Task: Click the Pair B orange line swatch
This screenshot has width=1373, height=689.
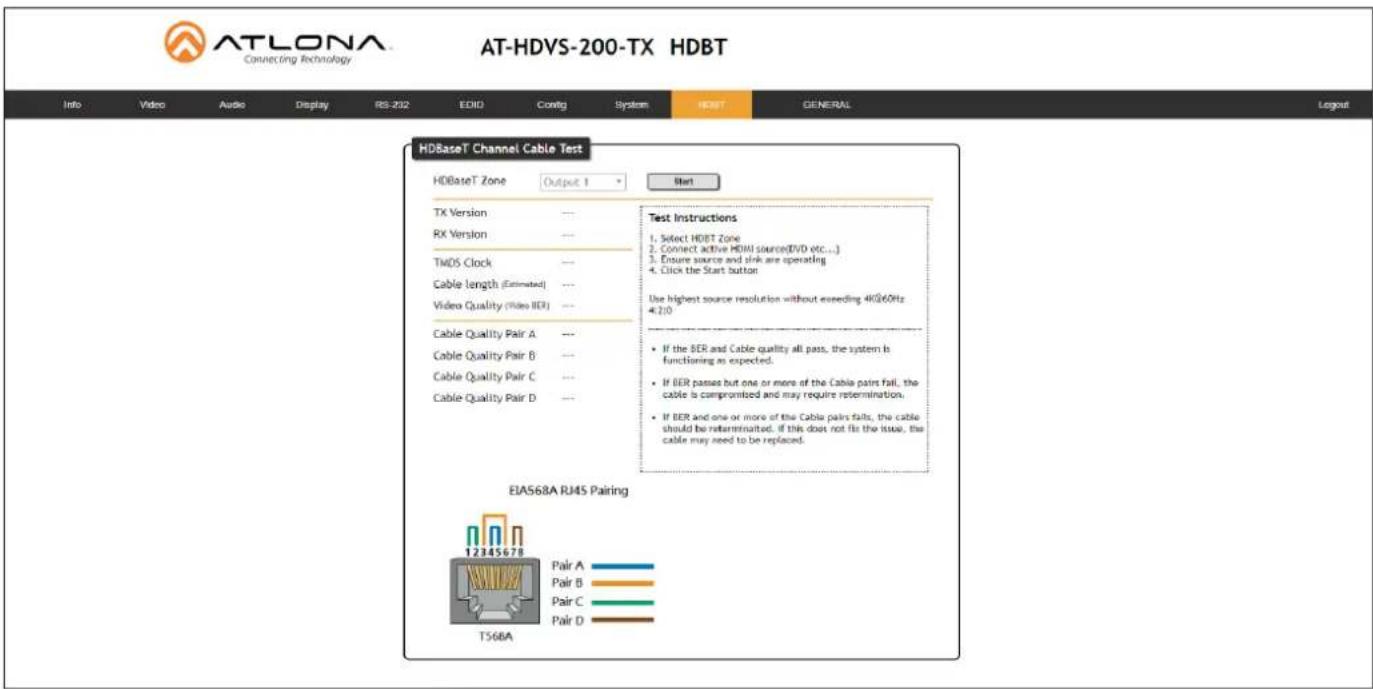Action: tap(622, 583)
